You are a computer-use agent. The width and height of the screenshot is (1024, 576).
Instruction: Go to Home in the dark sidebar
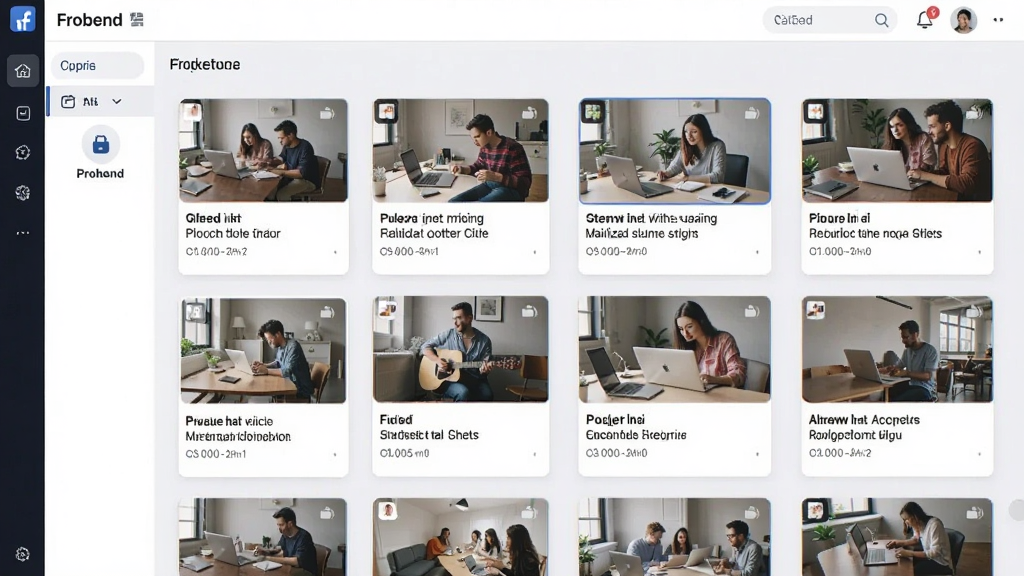click(x=23, y=71)
